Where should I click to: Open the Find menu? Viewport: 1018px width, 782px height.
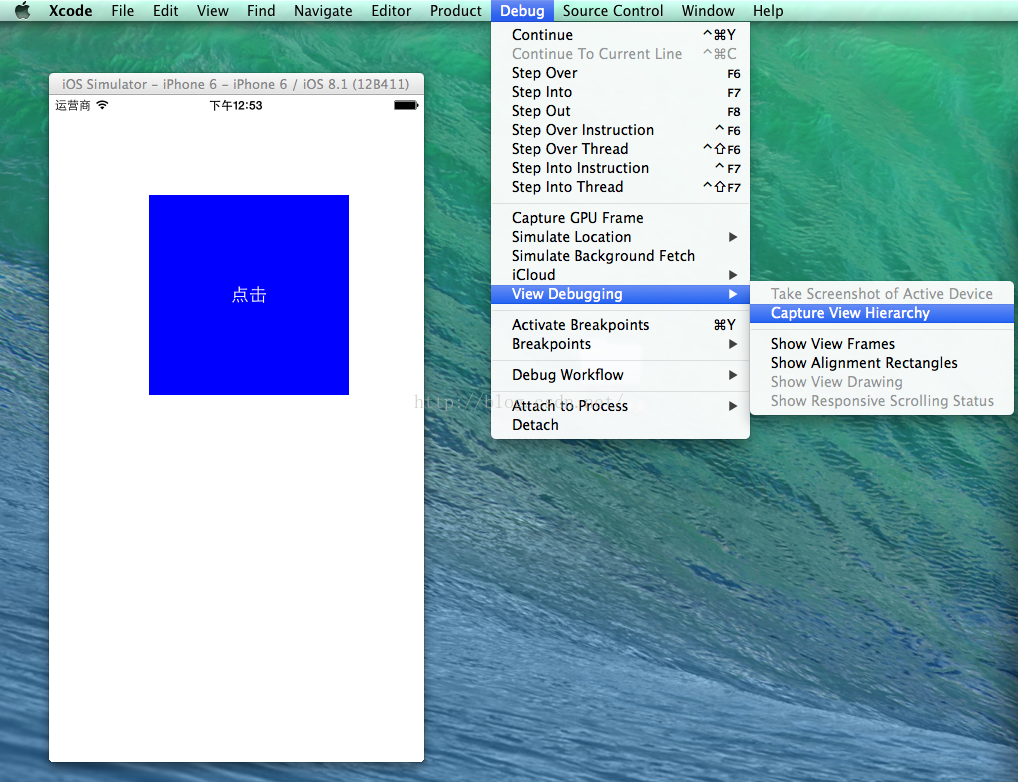tap(261, 10)
